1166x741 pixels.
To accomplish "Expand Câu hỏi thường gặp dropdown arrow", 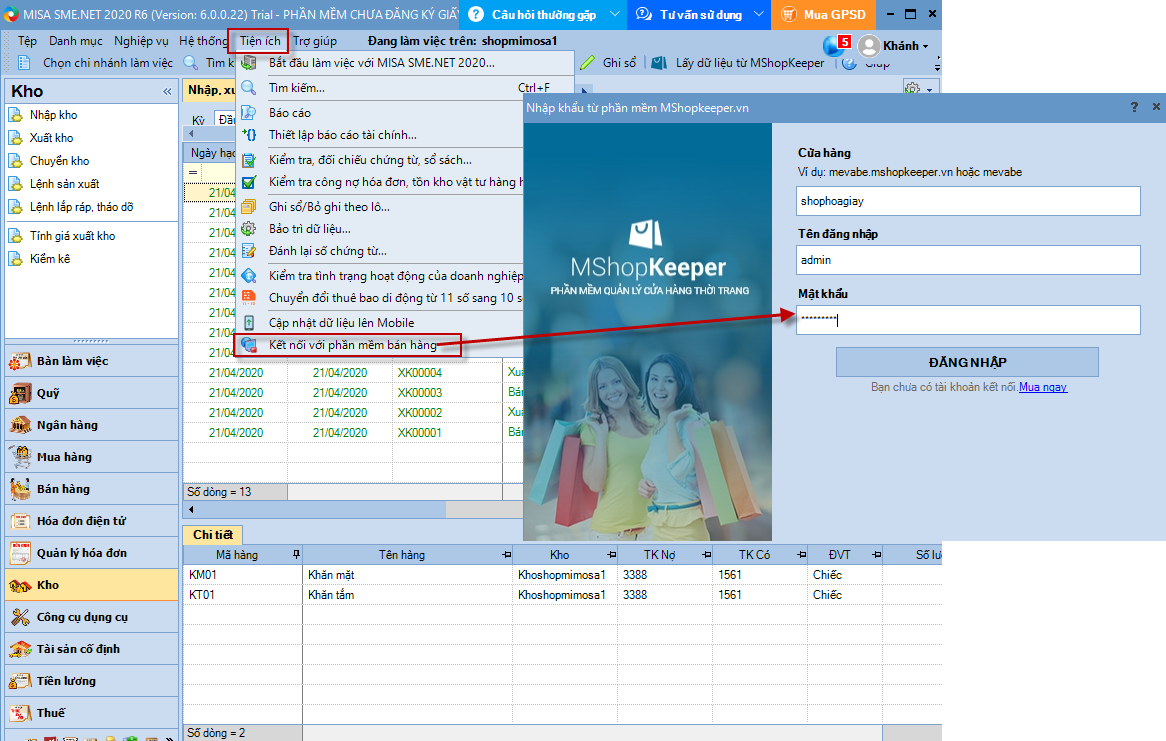I will tap(615, 14).
